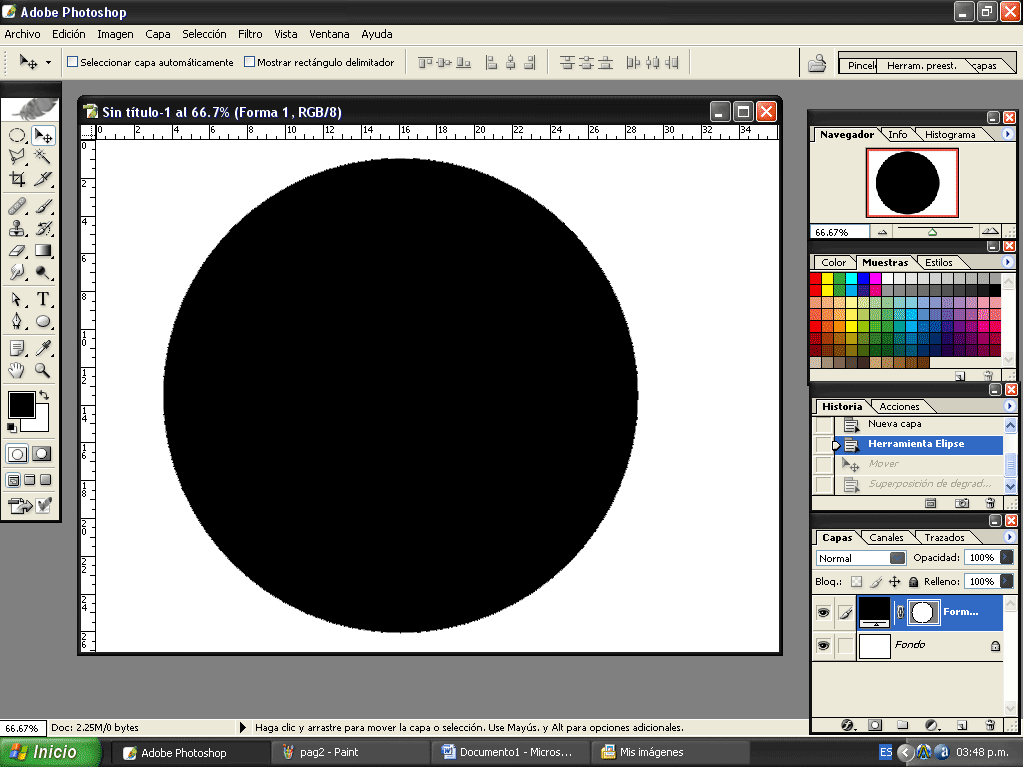Screen dimensions: 1024x768
Task: Hide the Fondo layer visibility
Action: point(823,645)
